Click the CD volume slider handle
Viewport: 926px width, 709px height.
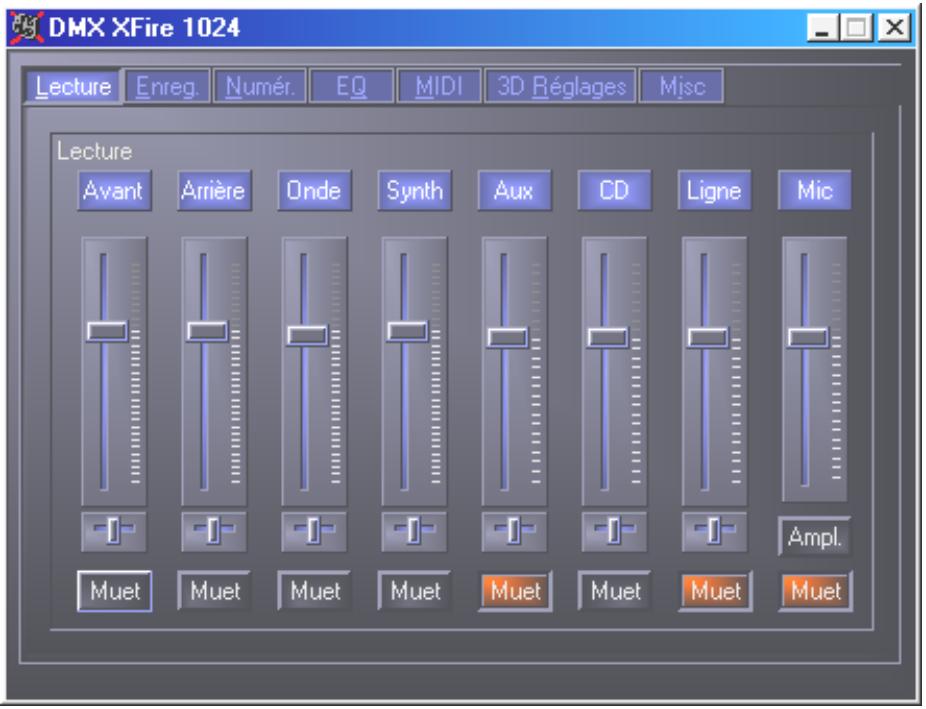pyautogui.click(x=608, y=338)
